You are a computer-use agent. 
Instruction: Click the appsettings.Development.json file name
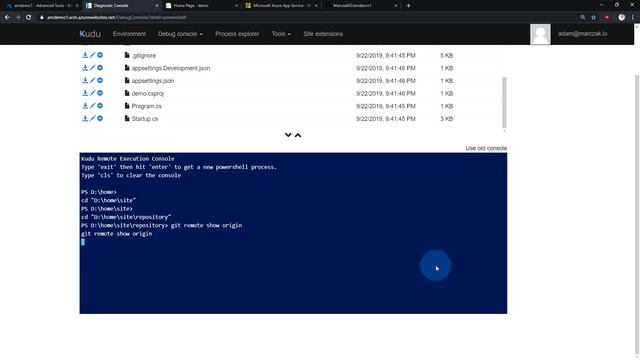pos(171,68)
